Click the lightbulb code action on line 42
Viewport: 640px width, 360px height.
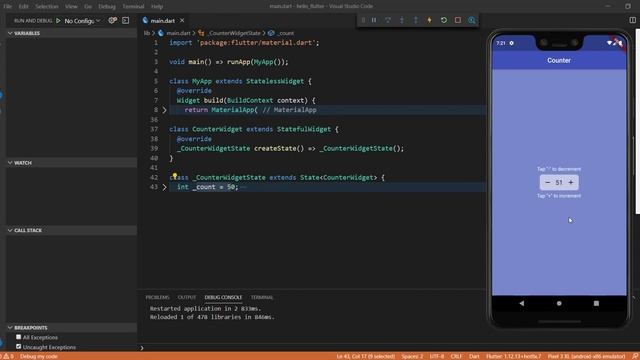click(x=175, y=176)
